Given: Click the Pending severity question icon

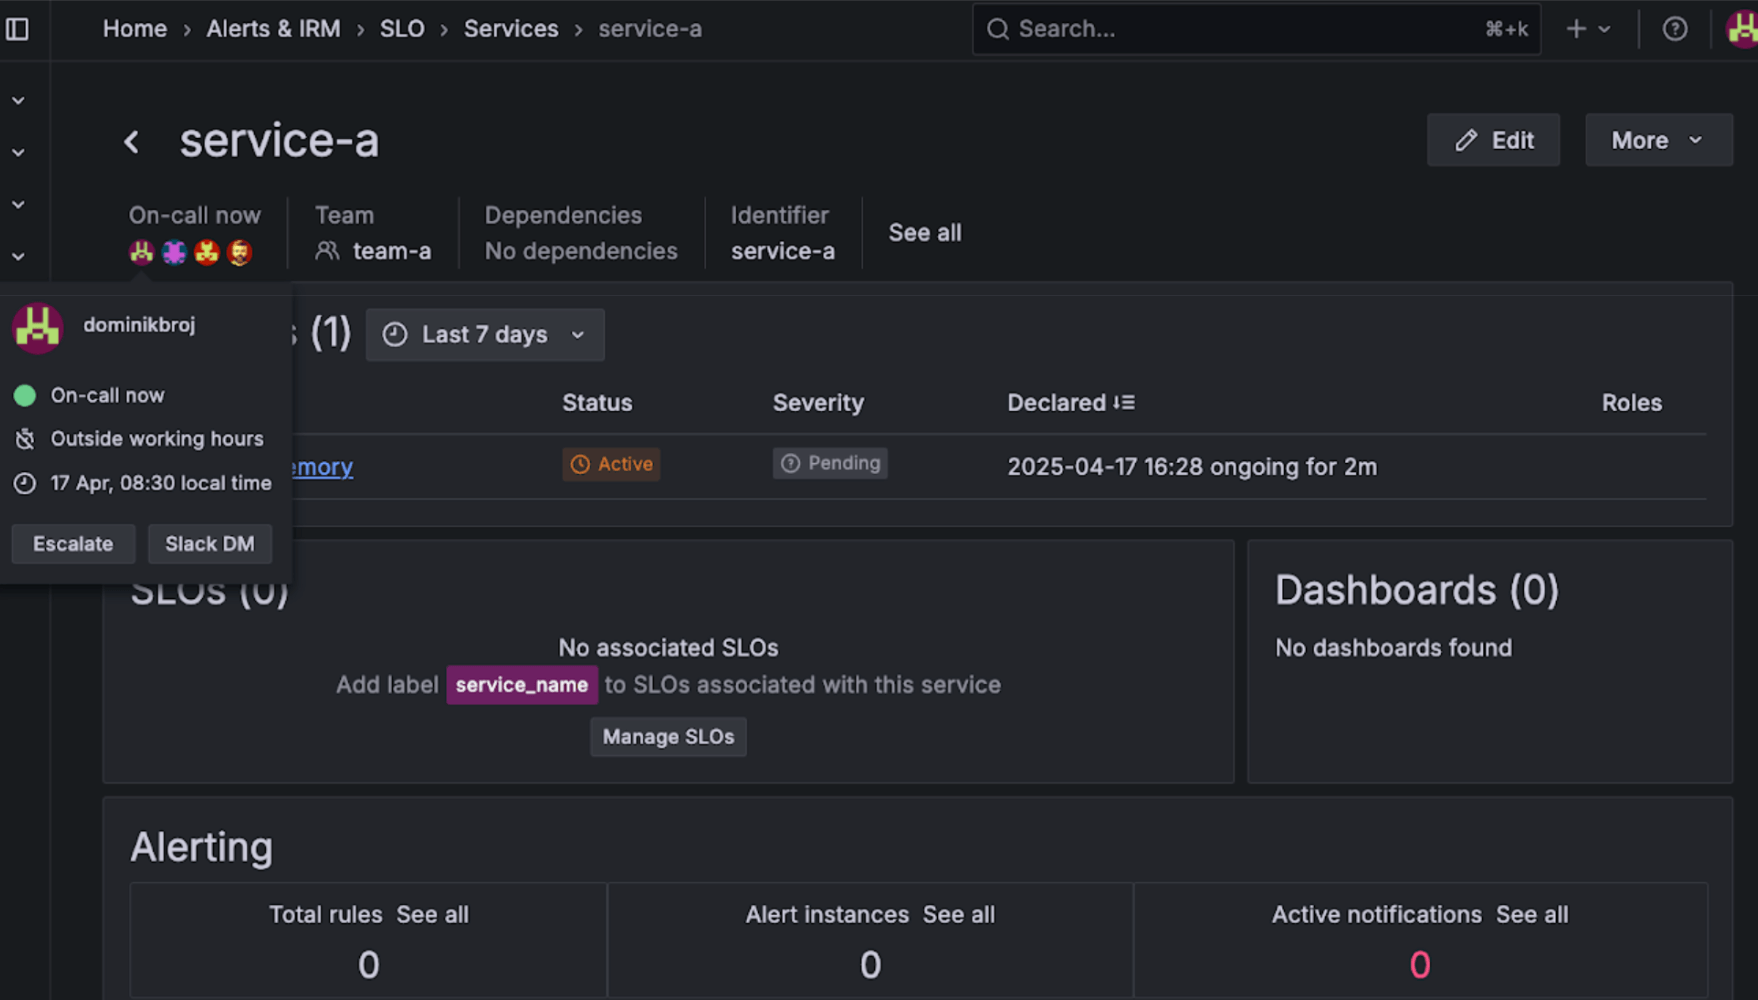Looking at the screenshot, I should pyautogui.click(x=791, y=463).
